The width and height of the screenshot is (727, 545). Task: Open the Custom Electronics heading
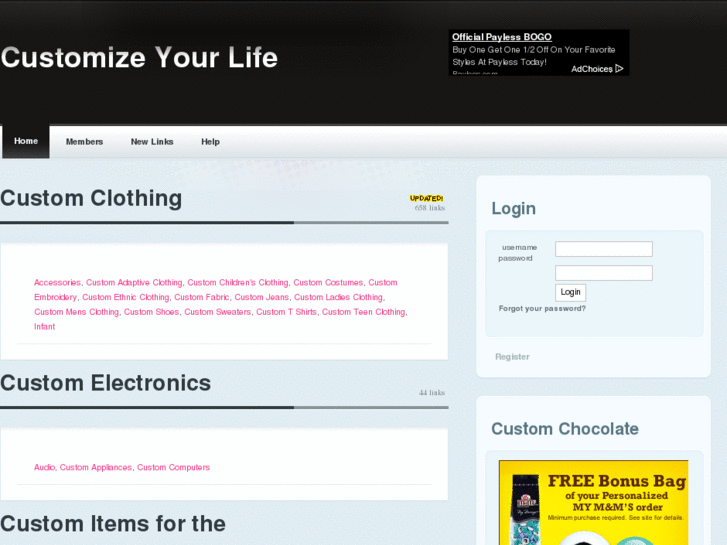click(x=106, y=383)
